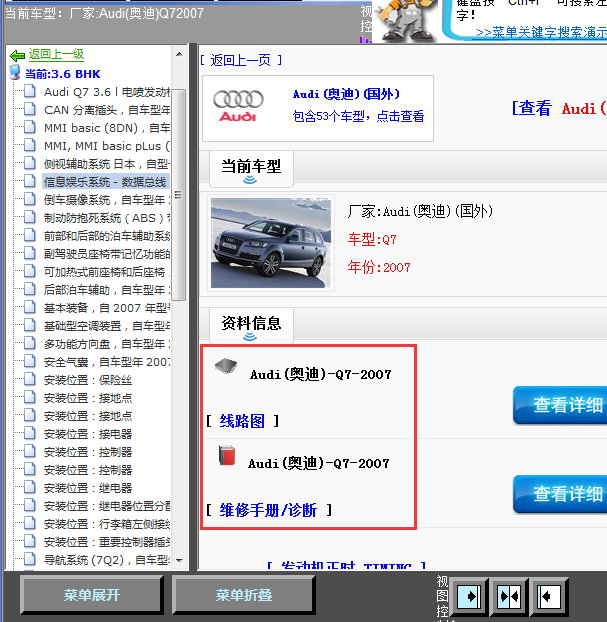
Task: Click the Audi Q7 car photo
Action: [x=271, y=243]
